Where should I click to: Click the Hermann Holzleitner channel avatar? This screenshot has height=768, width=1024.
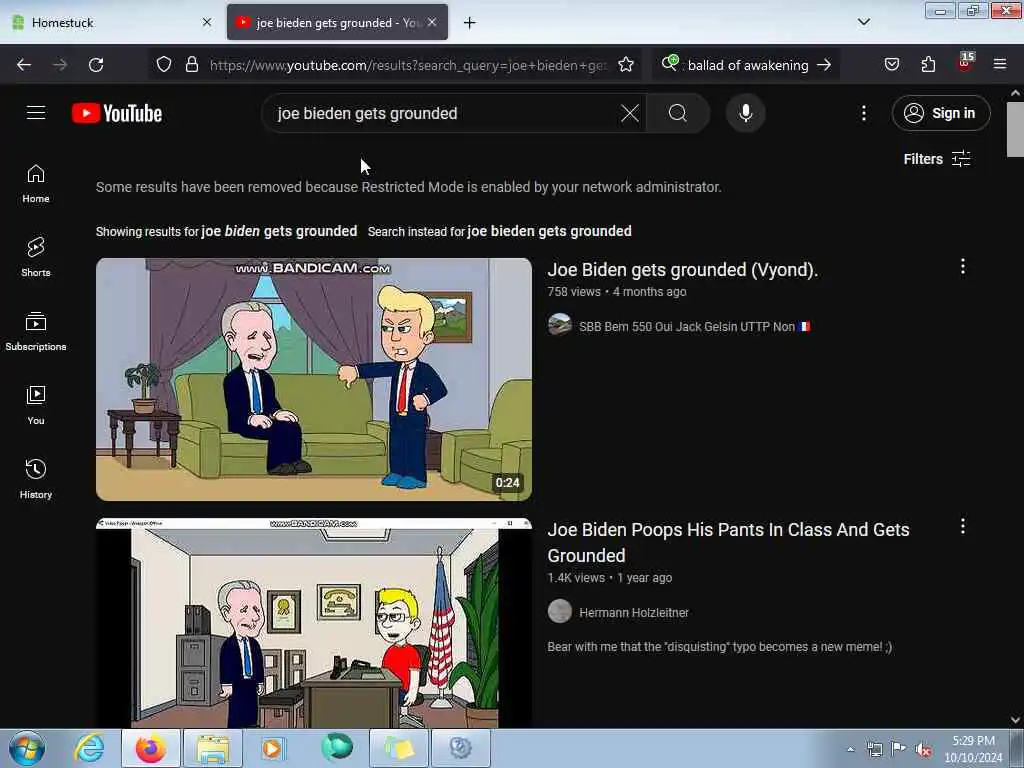[560, 611]
